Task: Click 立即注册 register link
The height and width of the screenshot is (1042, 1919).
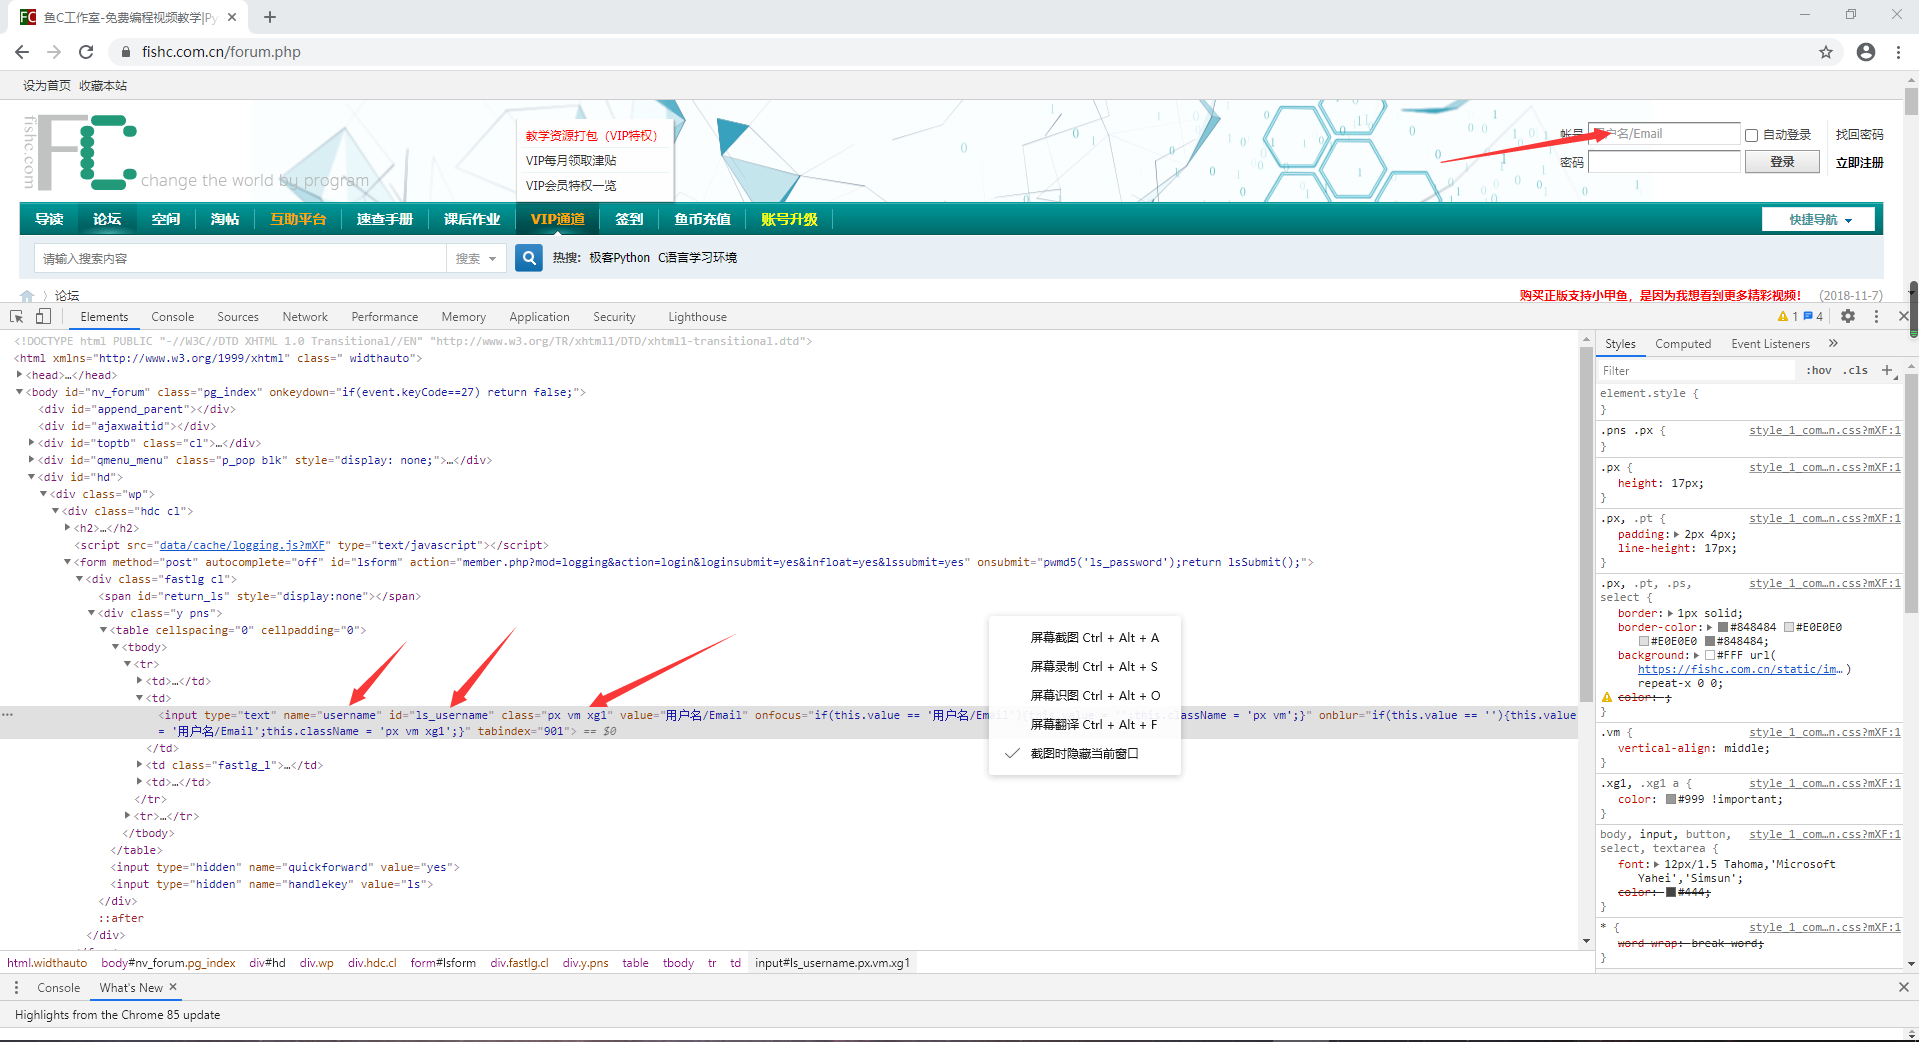Action: tap(1859, 162)
